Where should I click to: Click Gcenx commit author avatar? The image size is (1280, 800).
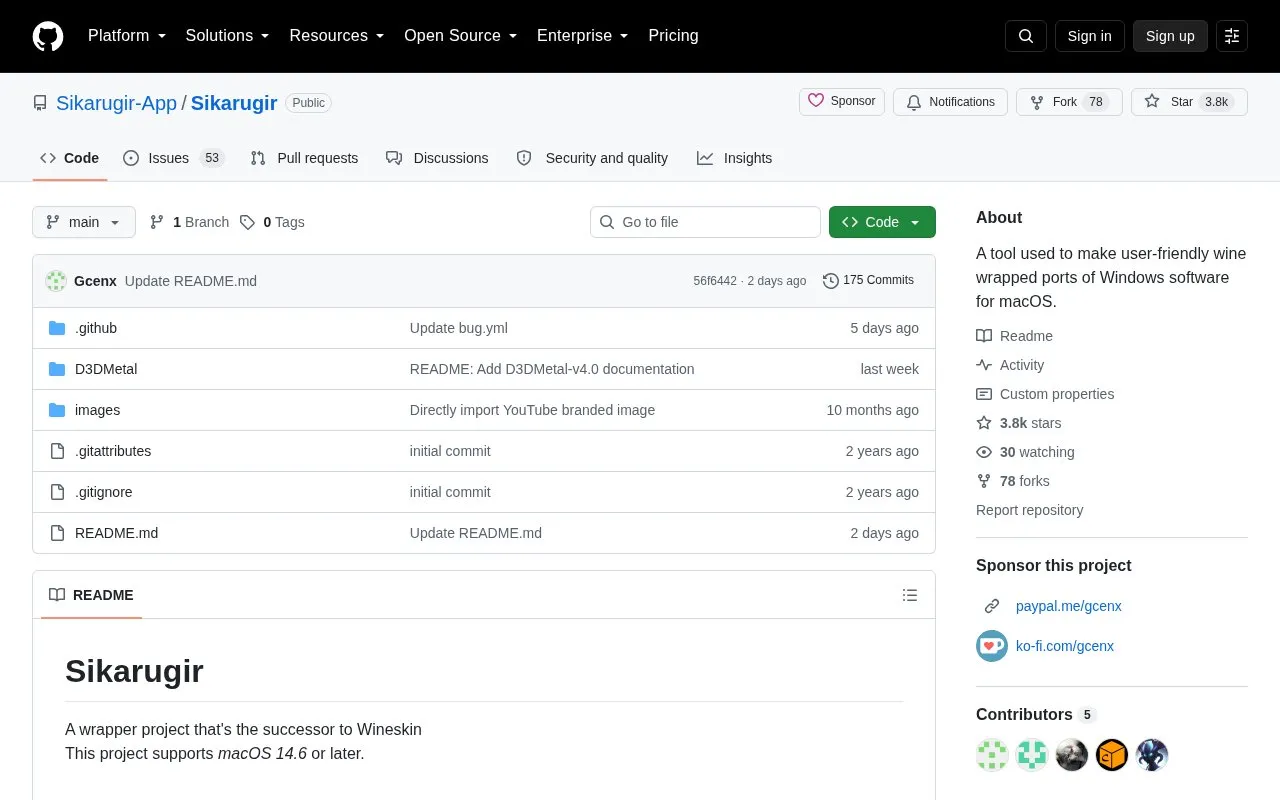click(x=56, y=281)
